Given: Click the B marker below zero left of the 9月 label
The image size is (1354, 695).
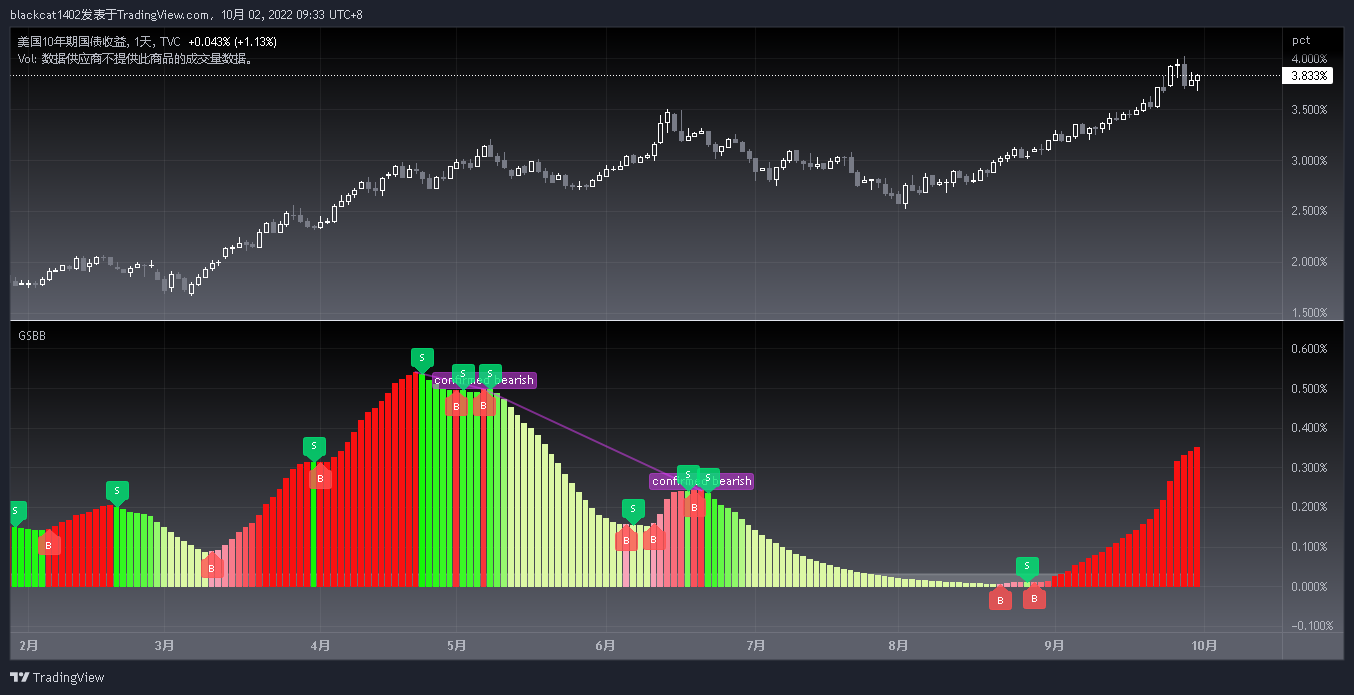Looking at the screenshot, I should pyautogui.click(x=1034, y=598).
